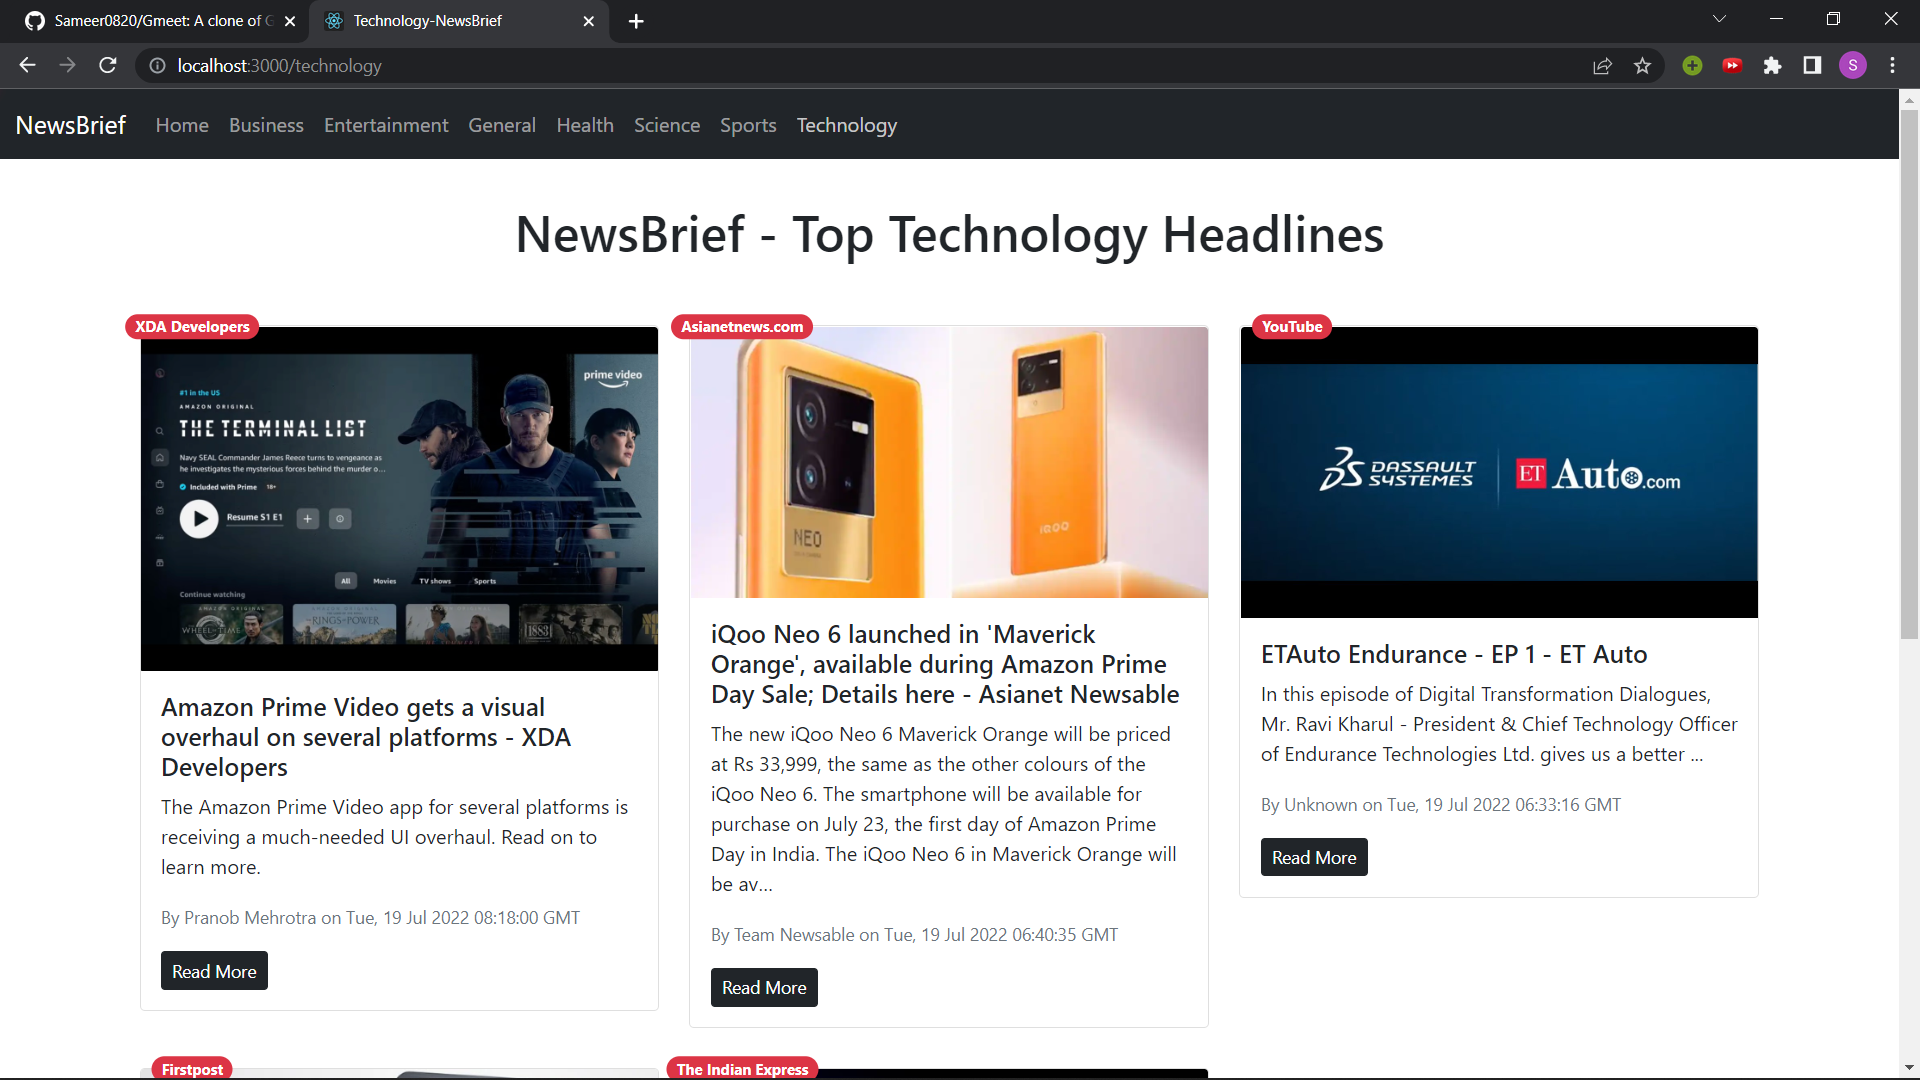Click the 'By Team Newsable' byline
1920x1080 pixels.
[914, 935]
